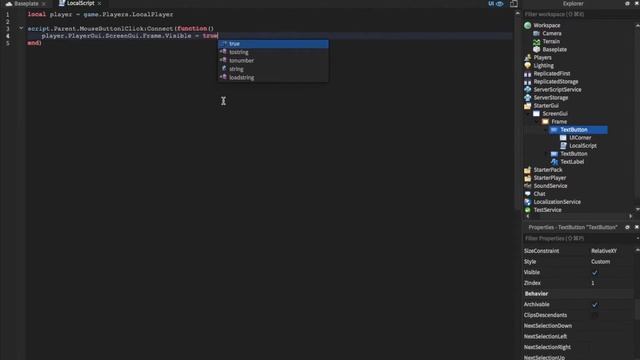Viewport: 640px width, 360px height.
Task: Click the UICorner icon in Explorer
Action: coord(563,138)
